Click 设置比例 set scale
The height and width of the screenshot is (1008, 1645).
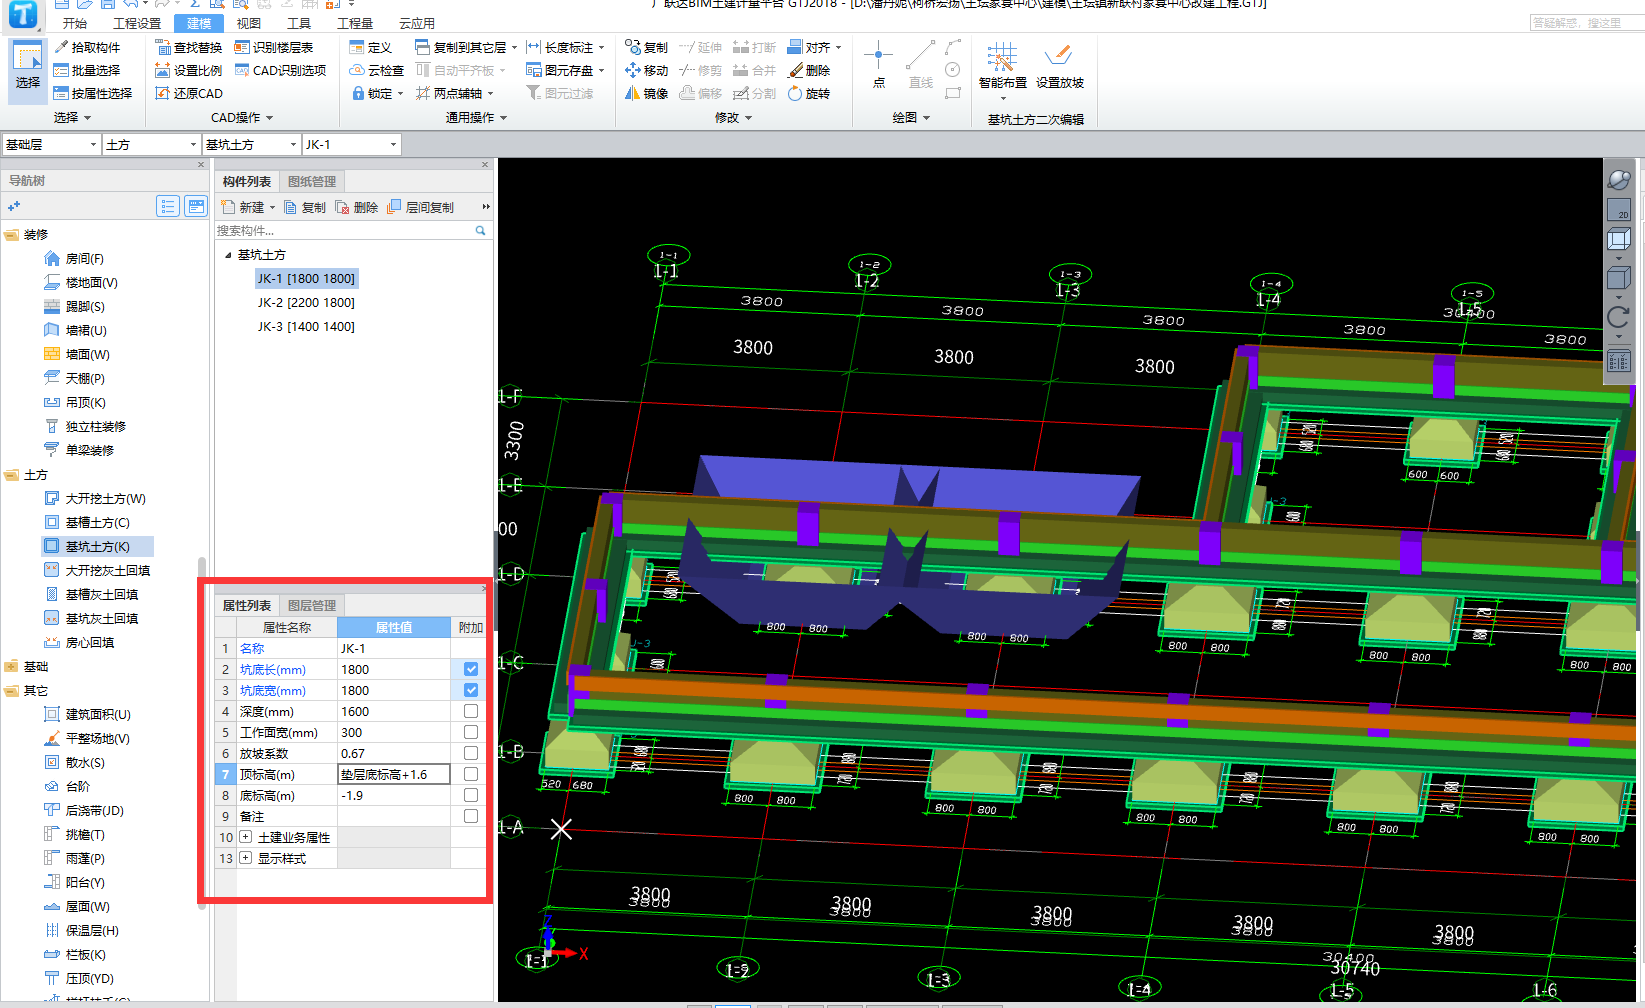[x=189, y=70]
